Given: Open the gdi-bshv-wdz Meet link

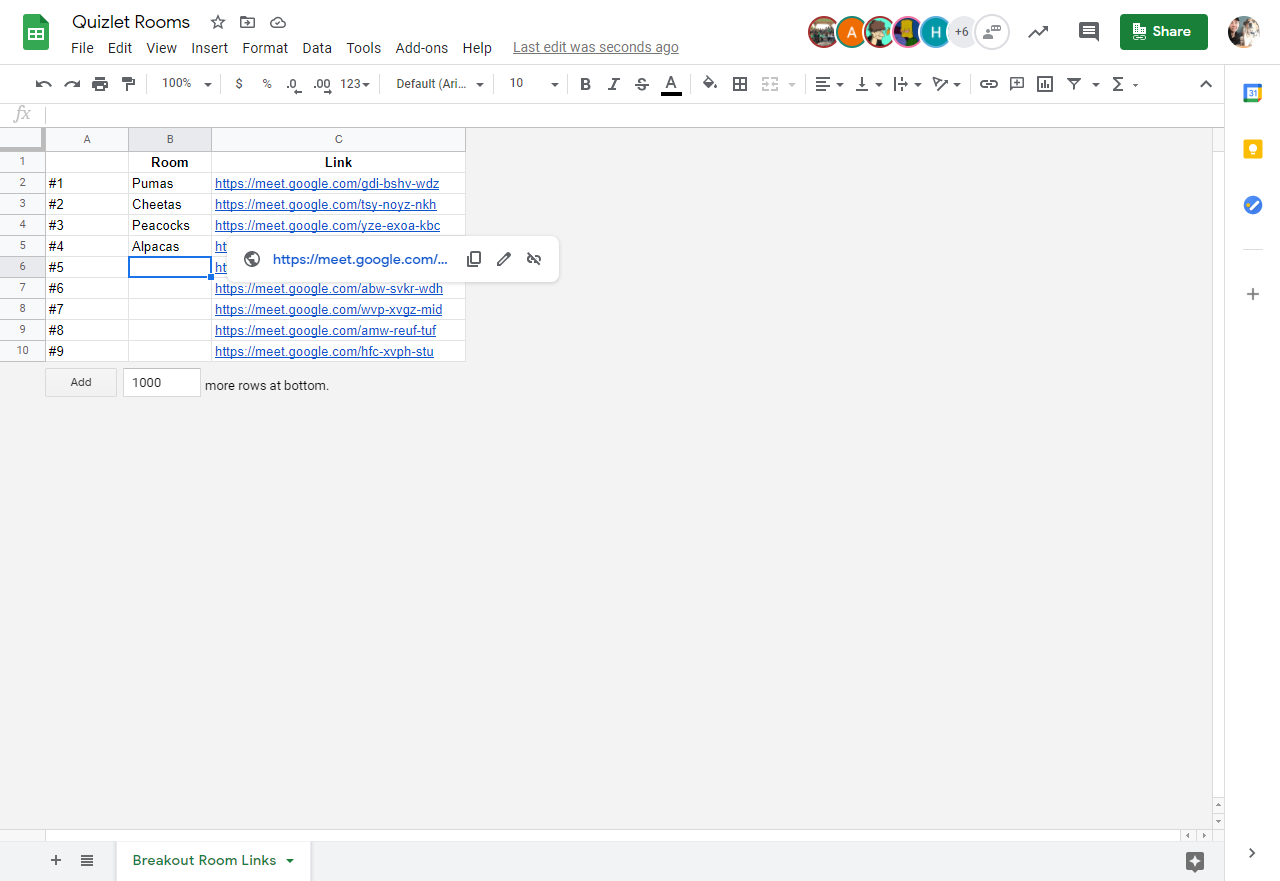Looking at the screenshot, I should (327, 184).
